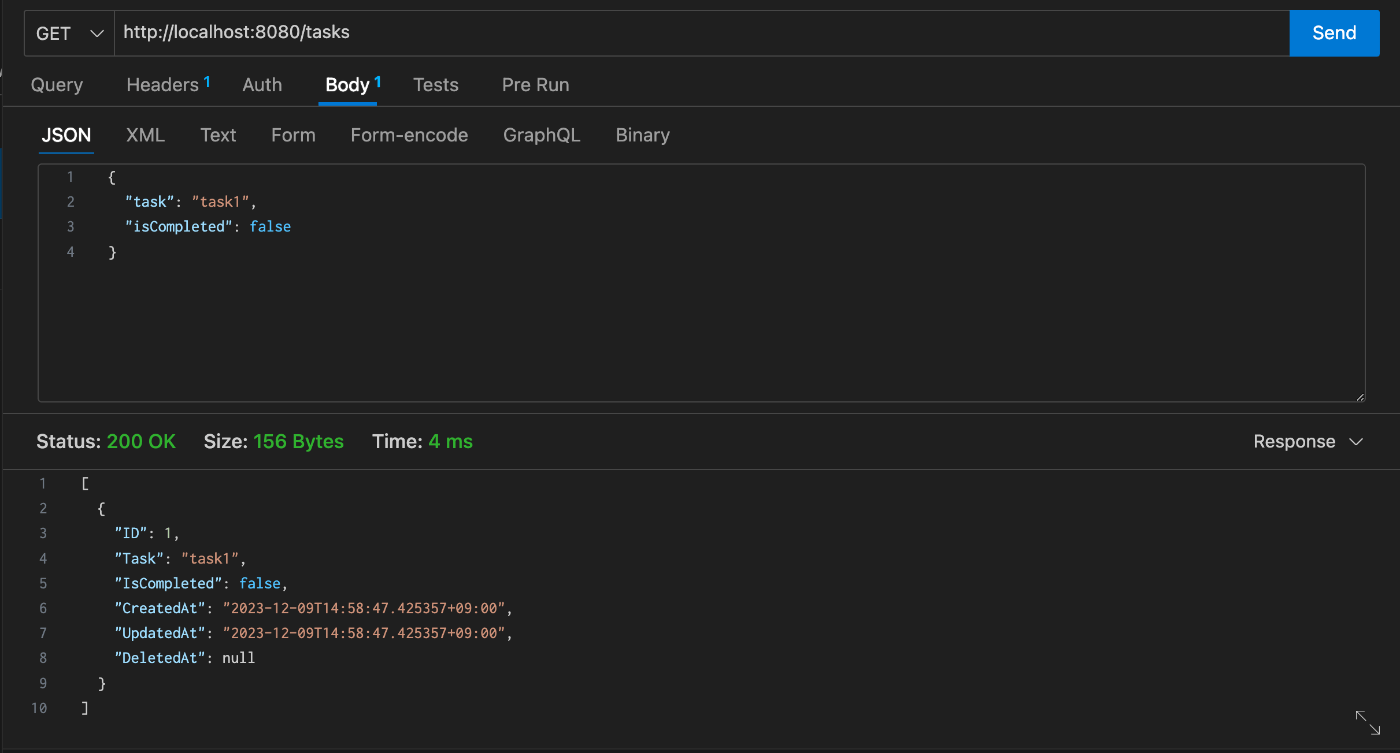The width and height of the screenshot is (1400, 753).
Task: Click the request URL input field
Action: pos(702,33)
